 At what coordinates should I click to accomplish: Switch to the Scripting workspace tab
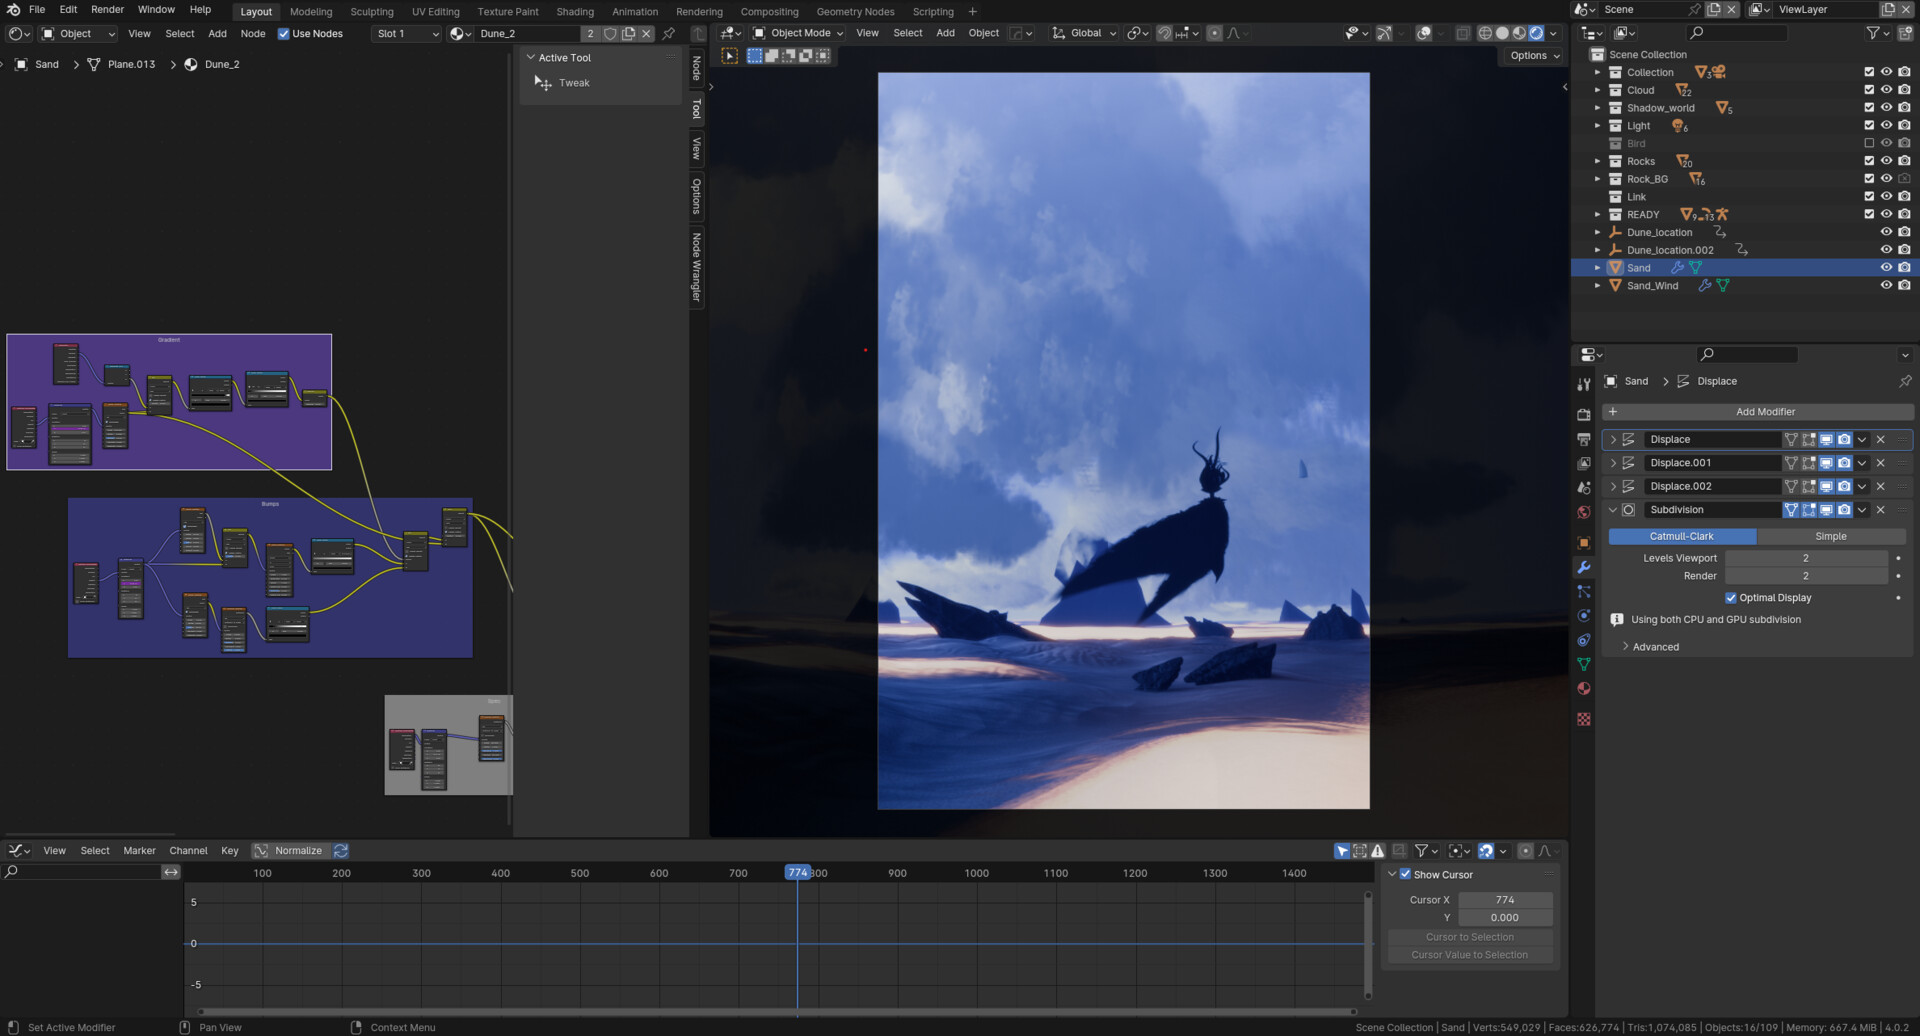932,11
